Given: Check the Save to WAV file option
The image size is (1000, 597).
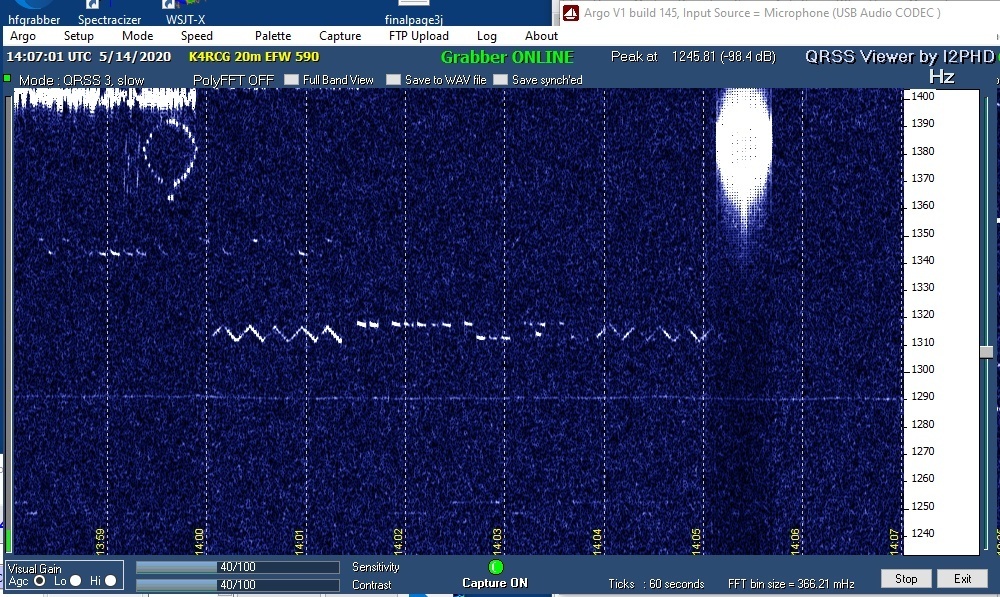Looking at the screenshot, I should (x=393, y=80).
